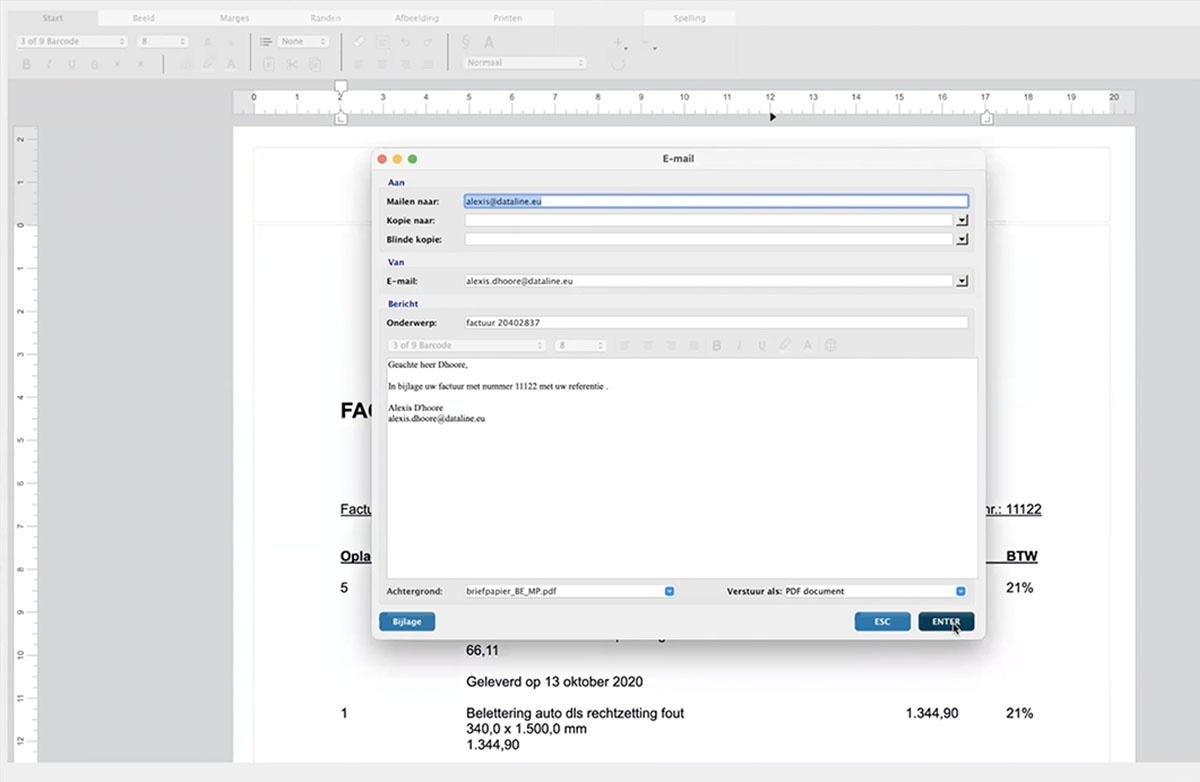Open the Achtergrond briefpapier_BE_MP.pdf dropdown
Viewport: 1200px width, 782px height.
click(x=670, y=591)
